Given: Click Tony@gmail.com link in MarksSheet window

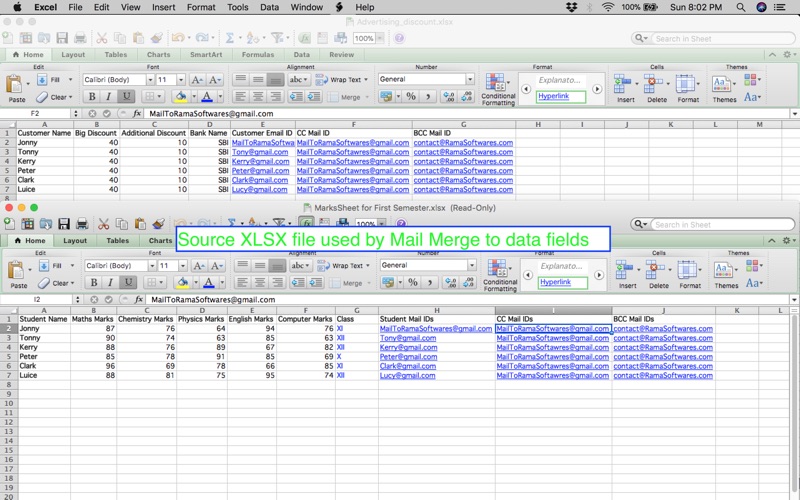Looking at the screenshot, I should (x=408, y=338).
